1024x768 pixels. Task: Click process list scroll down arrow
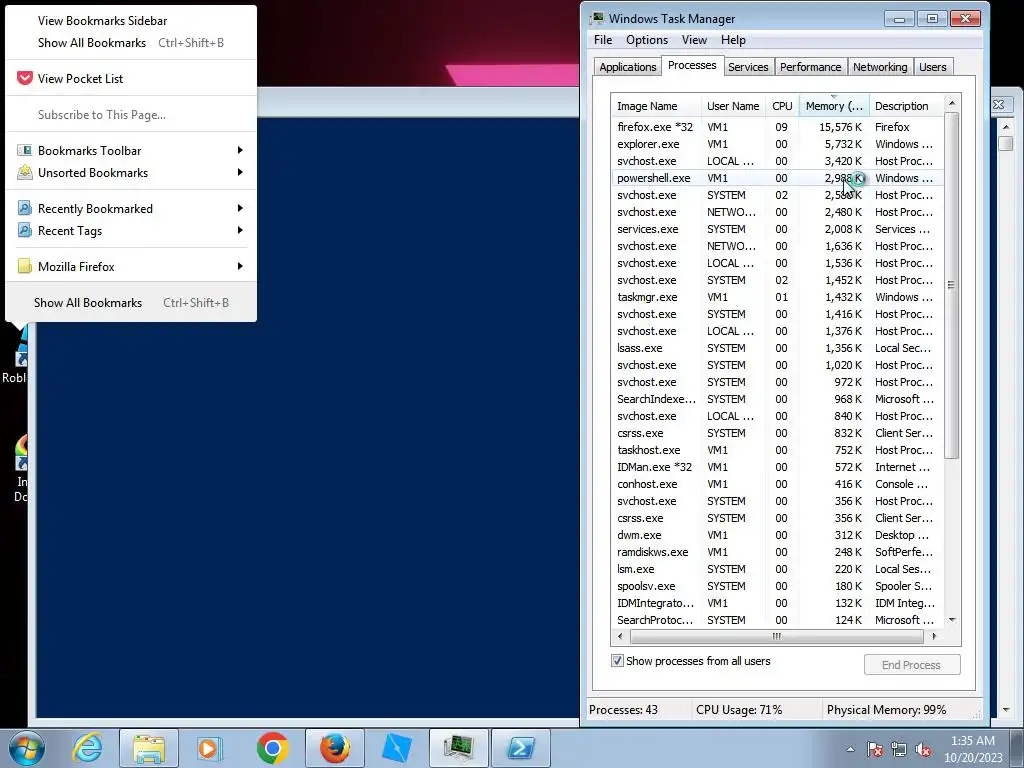pos(952,620)
